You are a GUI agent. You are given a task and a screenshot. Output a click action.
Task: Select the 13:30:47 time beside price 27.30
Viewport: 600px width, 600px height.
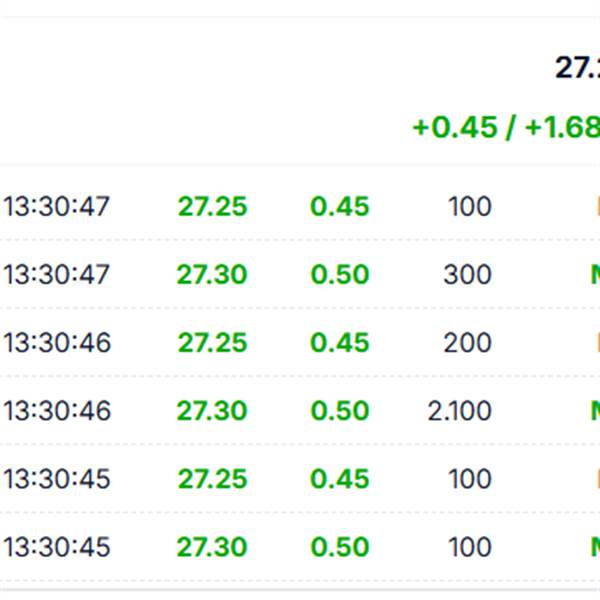57,274
